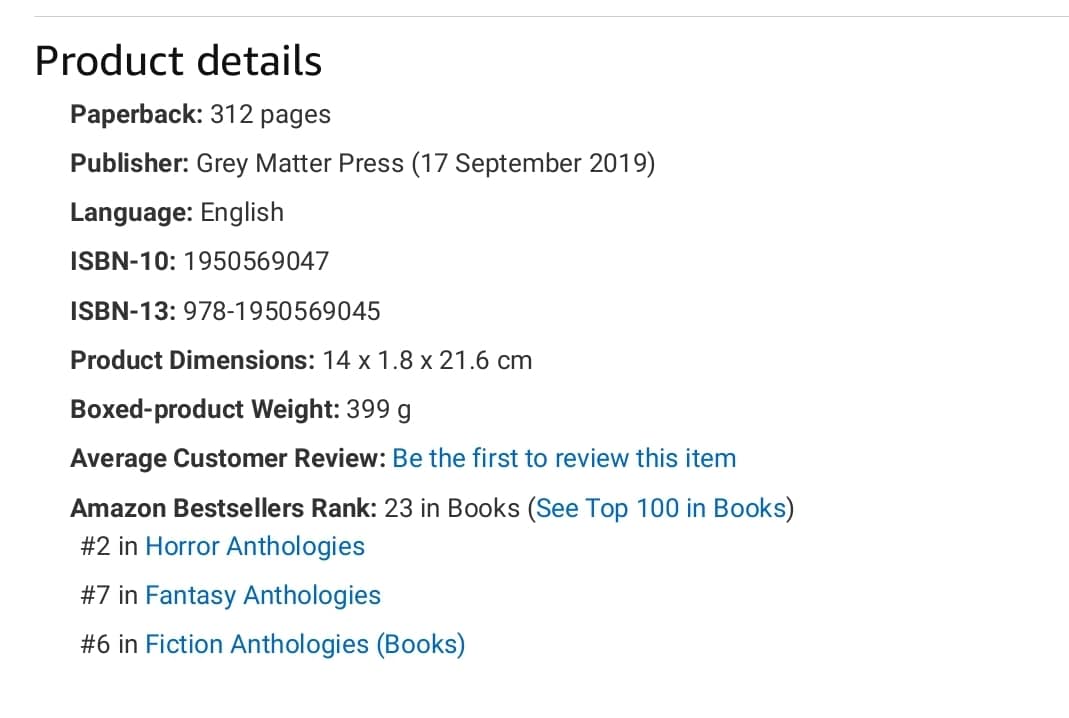This screenshot has height=718, width=1069.
Task: Go to the Fantasy Anthologies category
Action: (262, 596)
